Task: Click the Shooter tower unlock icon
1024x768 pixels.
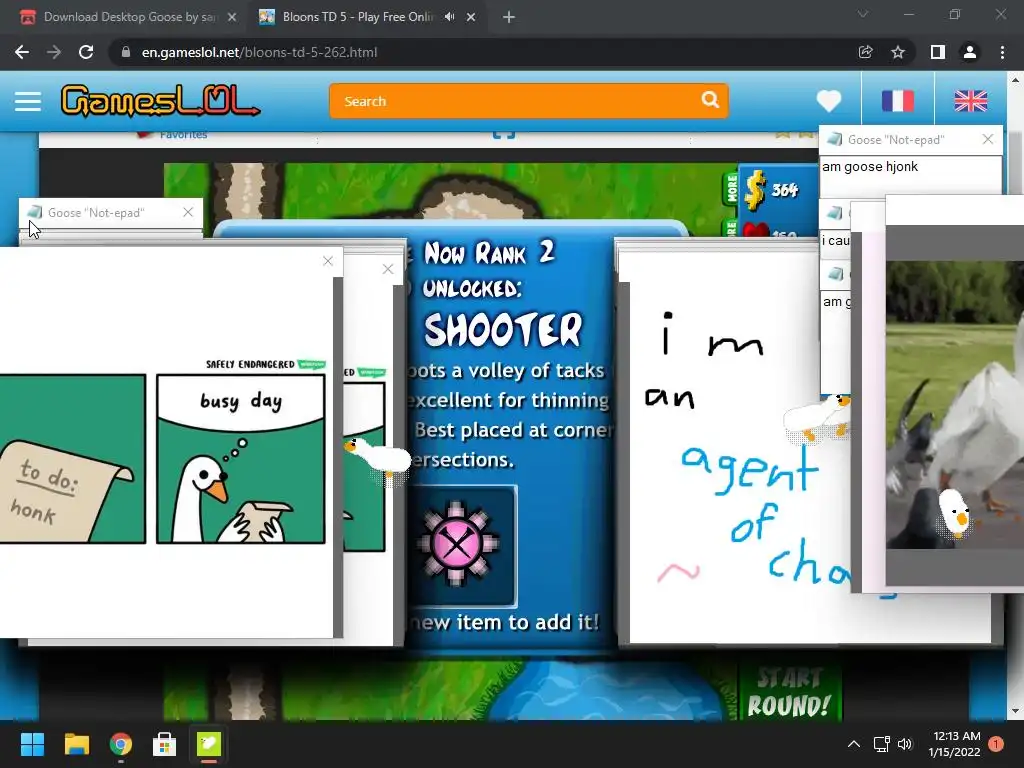Action: click(x=460, y=545)
